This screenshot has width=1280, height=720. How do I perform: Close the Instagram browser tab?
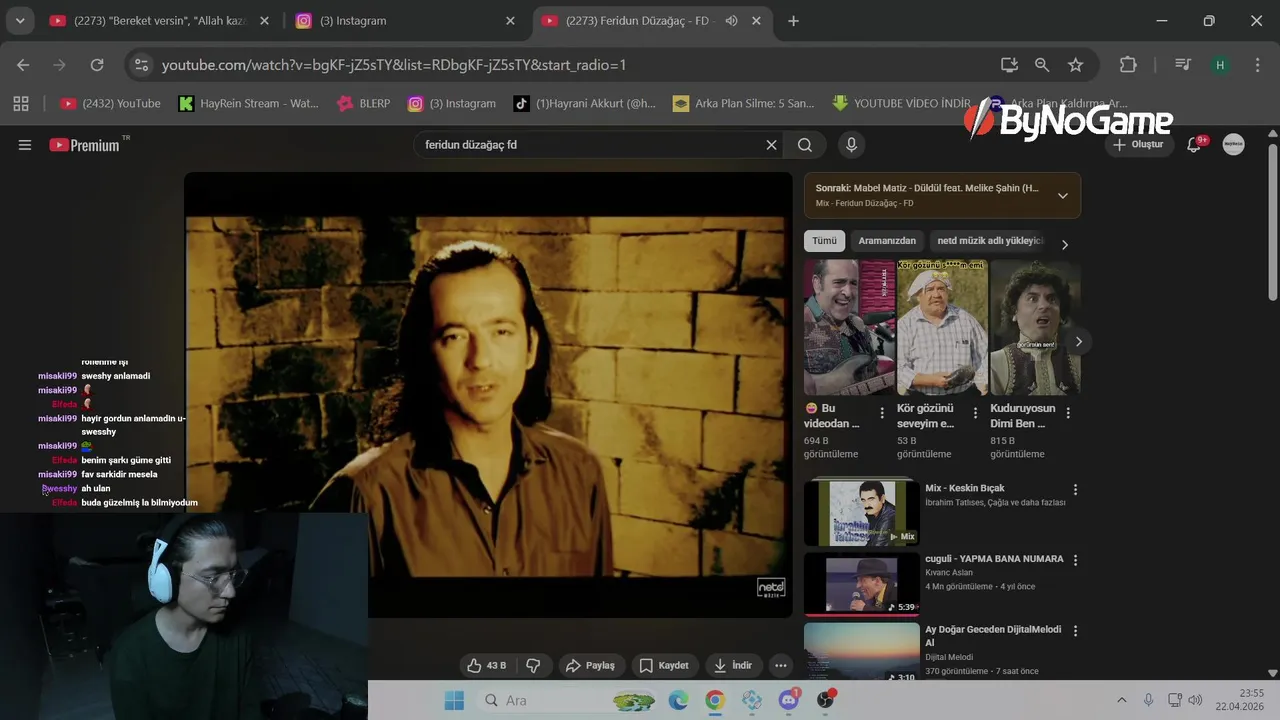(510, 21)
